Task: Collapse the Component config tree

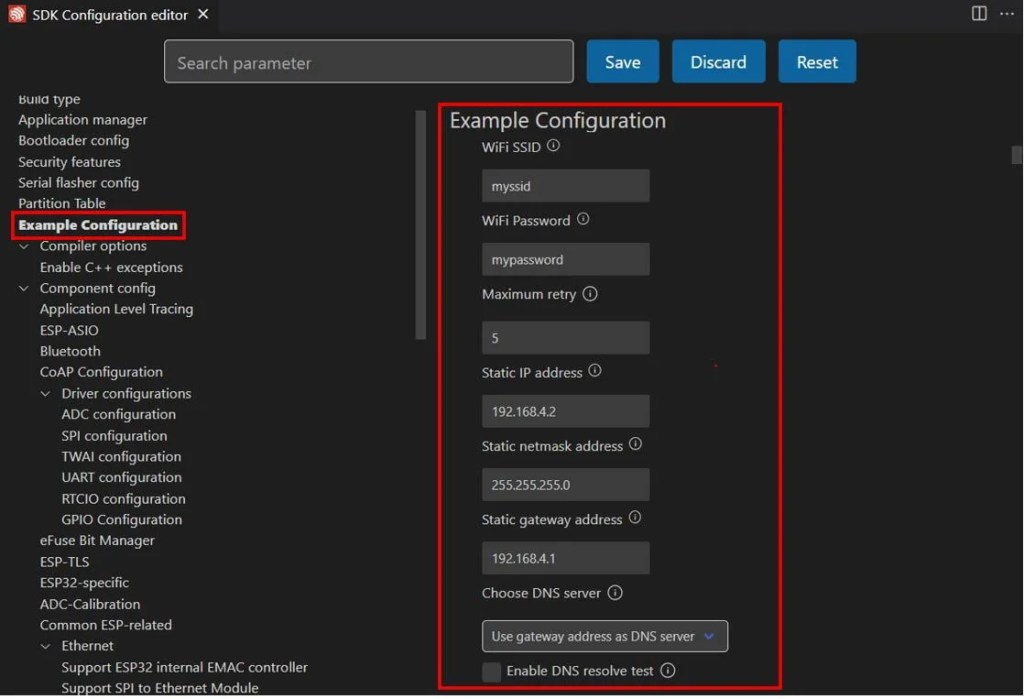Action: coord(24,288)
